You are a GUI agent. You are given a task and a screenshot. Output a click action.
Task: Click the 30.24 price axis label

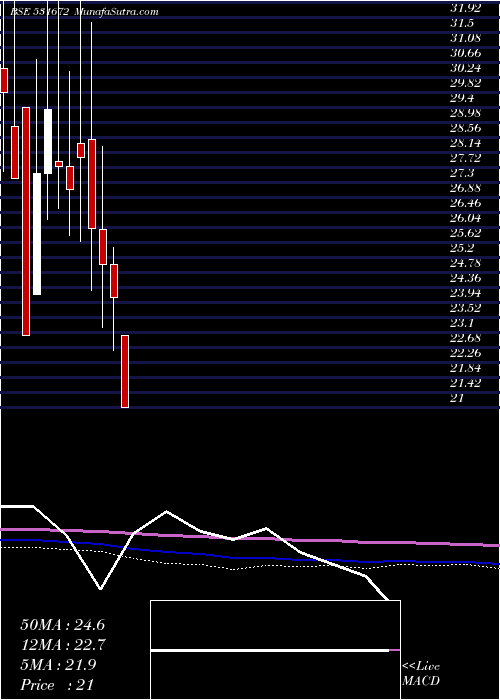pos(466,68)
